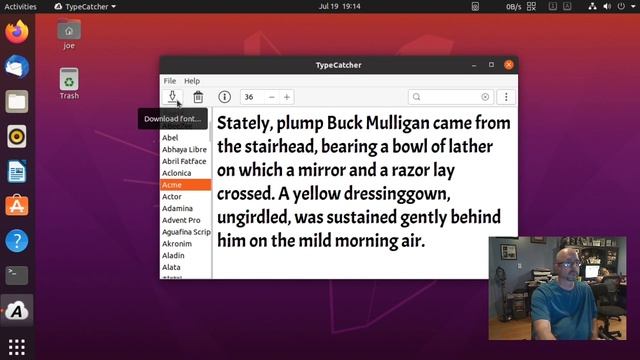Click the screenshot indicator icon in top bar
Viewport: 640px width, 360px height.
coord(475,7)
